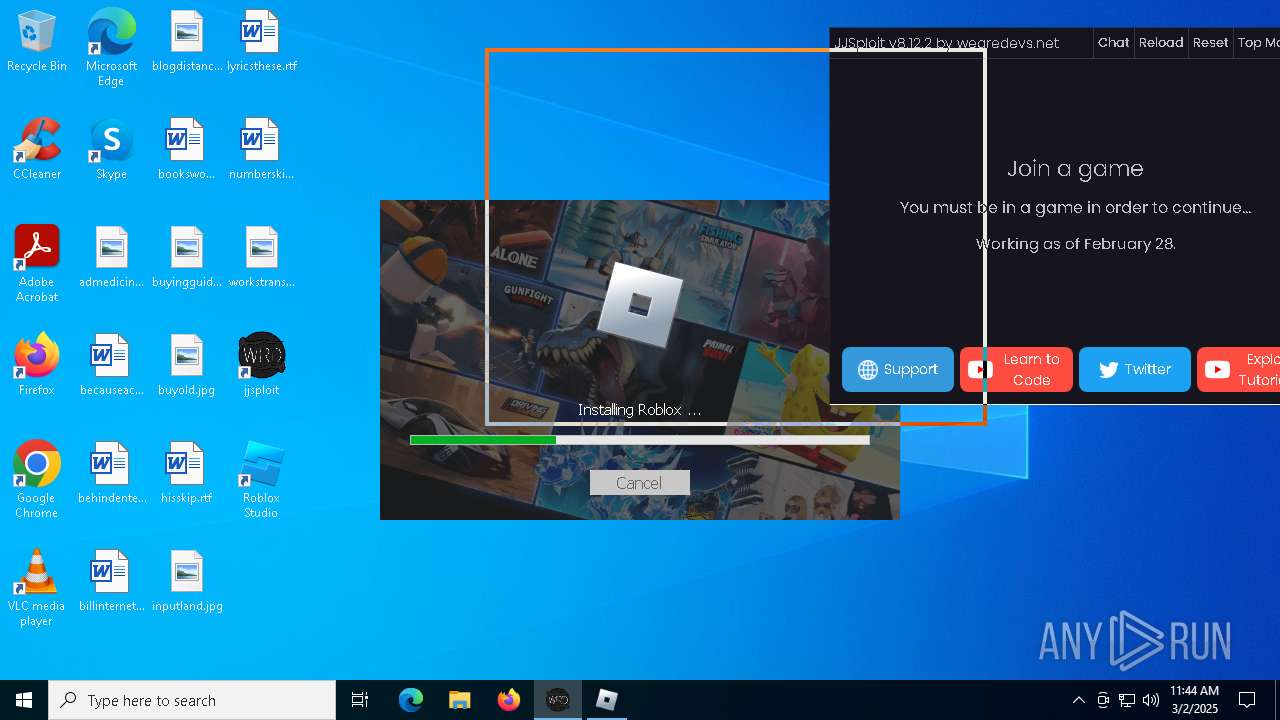Open the Top Most option in JJSploit
Viewport: 1280px width, 720px height.
[1258, 43]
